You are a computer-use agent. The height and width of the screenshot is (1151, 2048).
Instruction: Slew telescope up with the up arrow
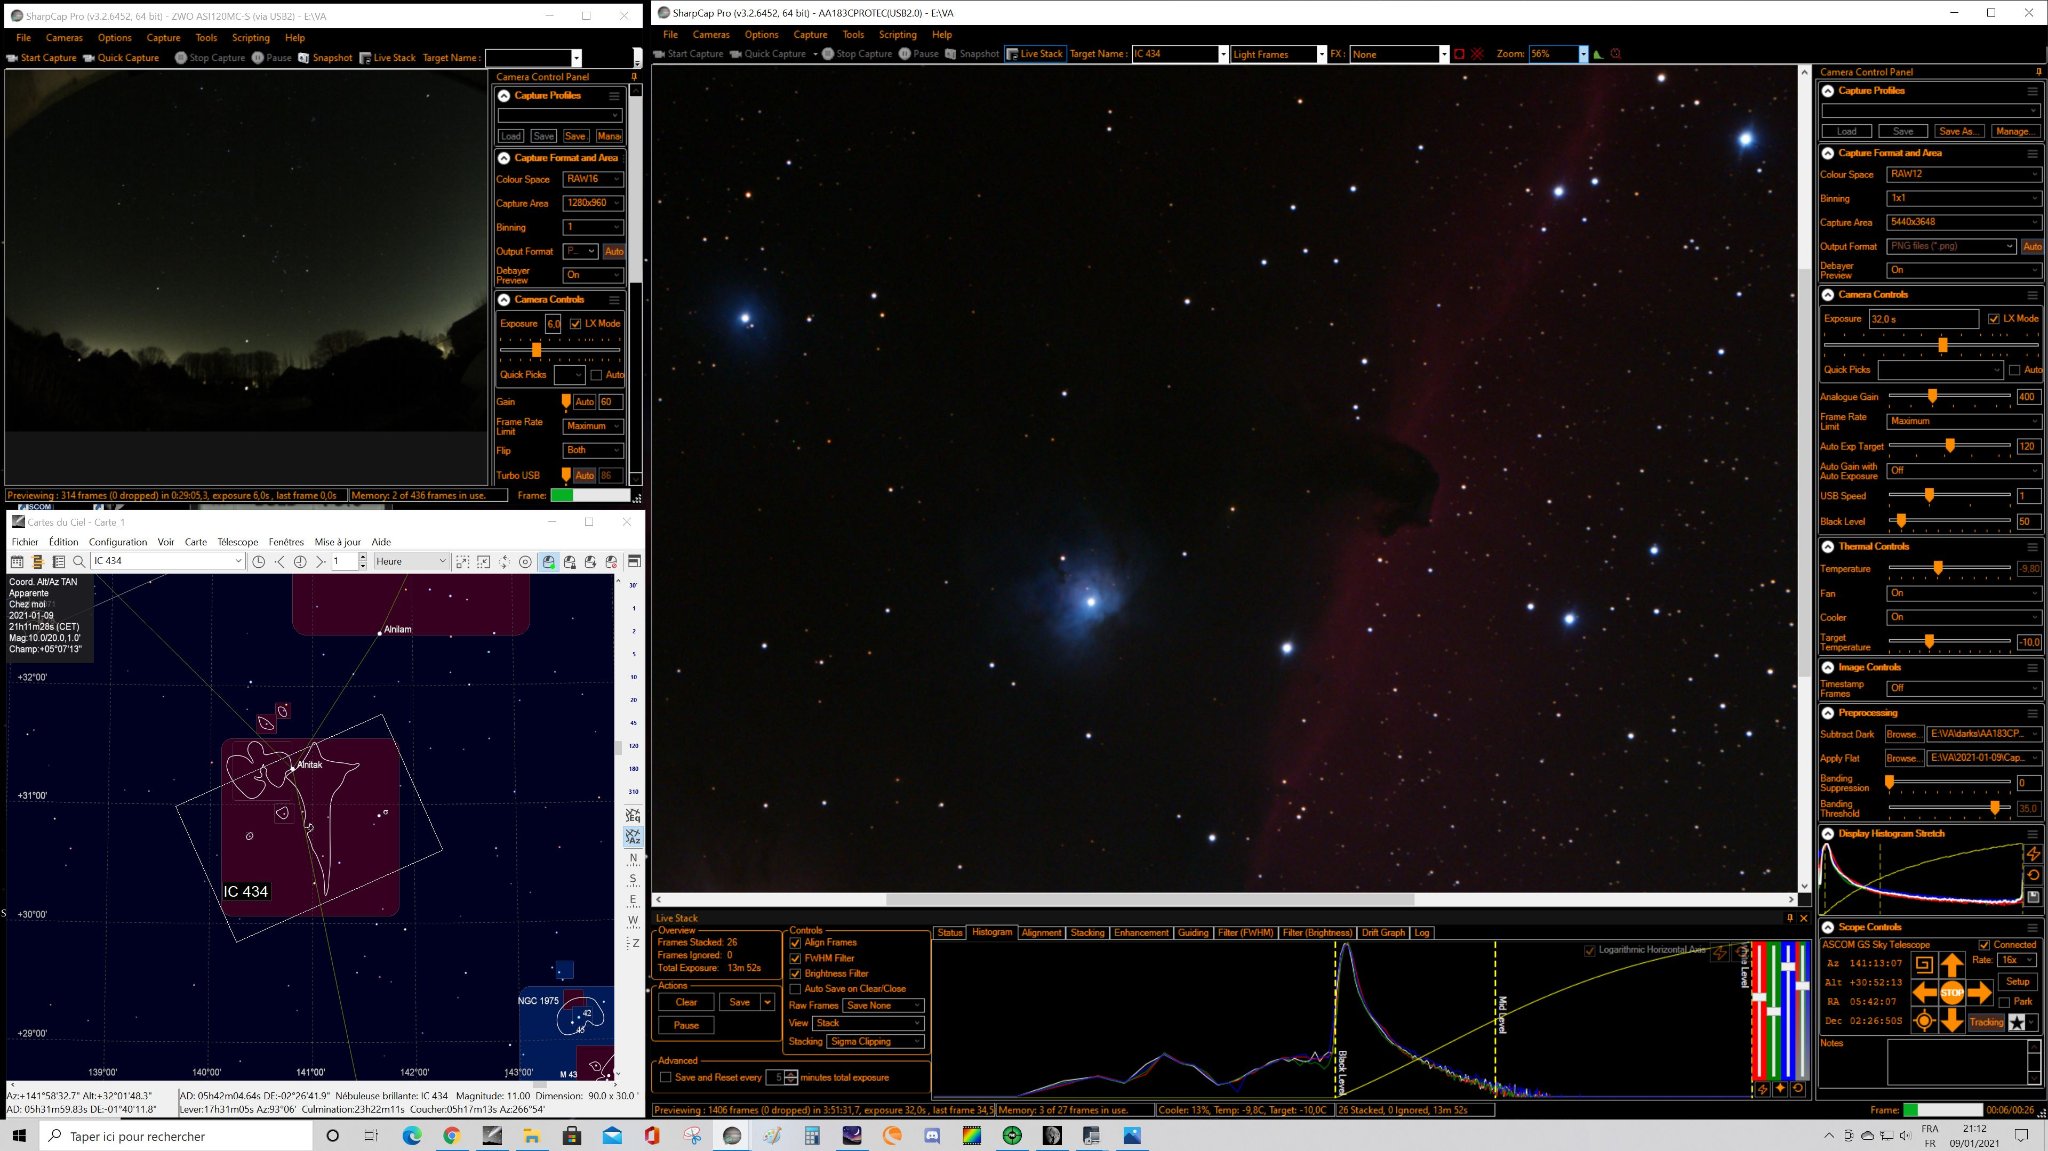[1952, 965]
